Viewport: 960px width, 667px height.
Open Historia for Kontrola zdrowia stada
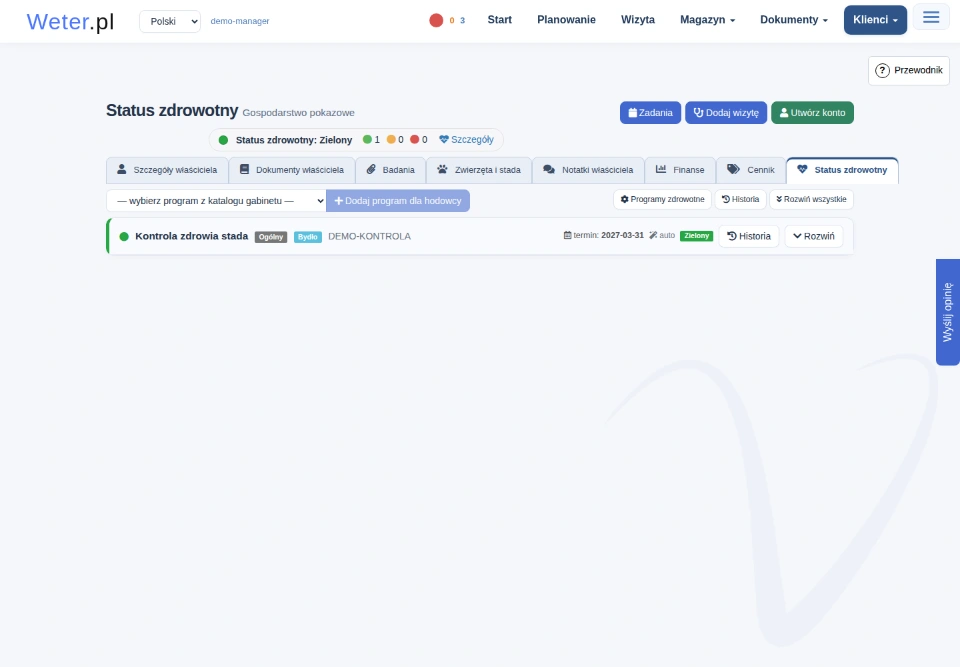(749, 236)
